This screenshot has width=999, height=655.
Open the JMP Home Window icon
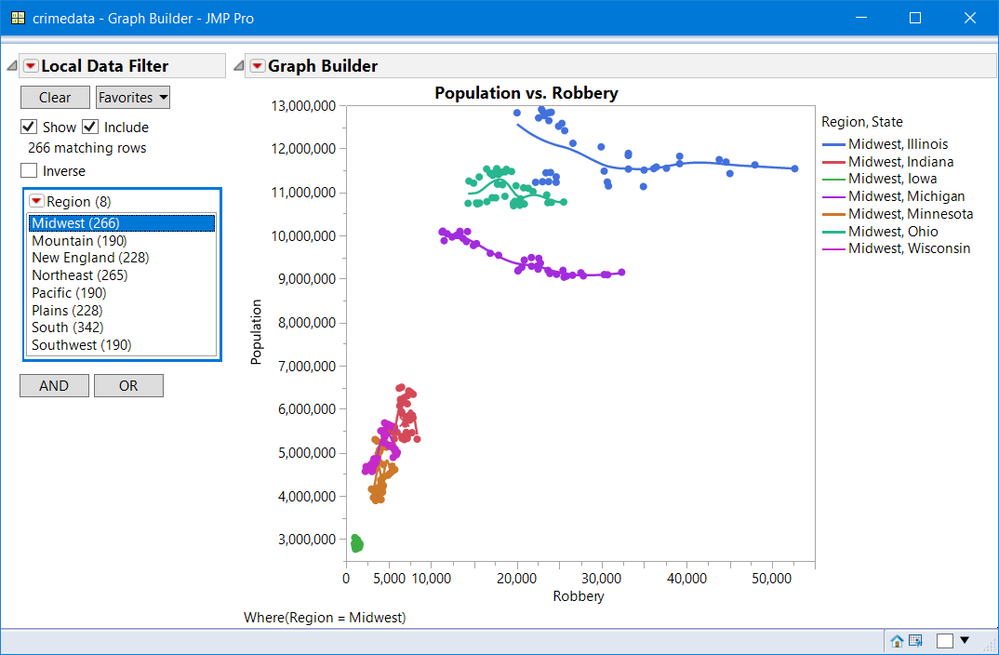(x=897, y=641)
